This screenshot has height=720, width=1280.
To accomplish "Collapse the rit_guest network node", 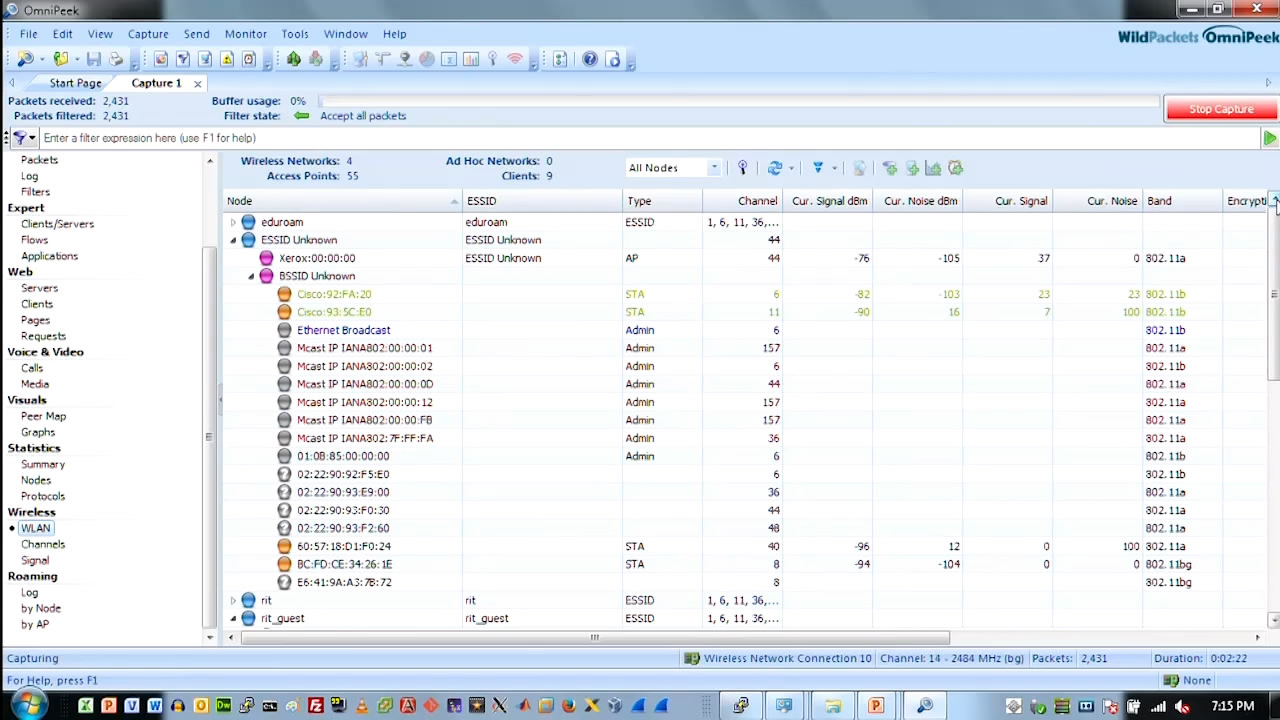I will tap(233, 618).
